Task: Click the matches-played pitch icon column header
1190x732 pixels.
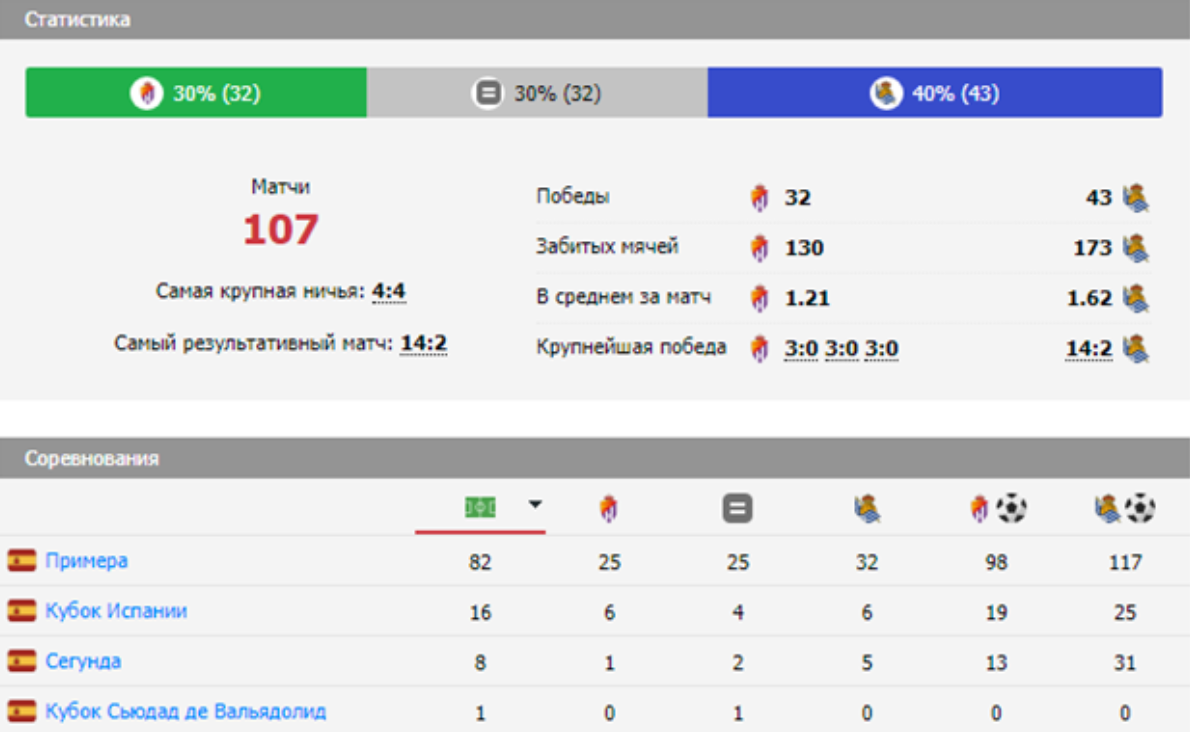Action: (x=480, y=508)
